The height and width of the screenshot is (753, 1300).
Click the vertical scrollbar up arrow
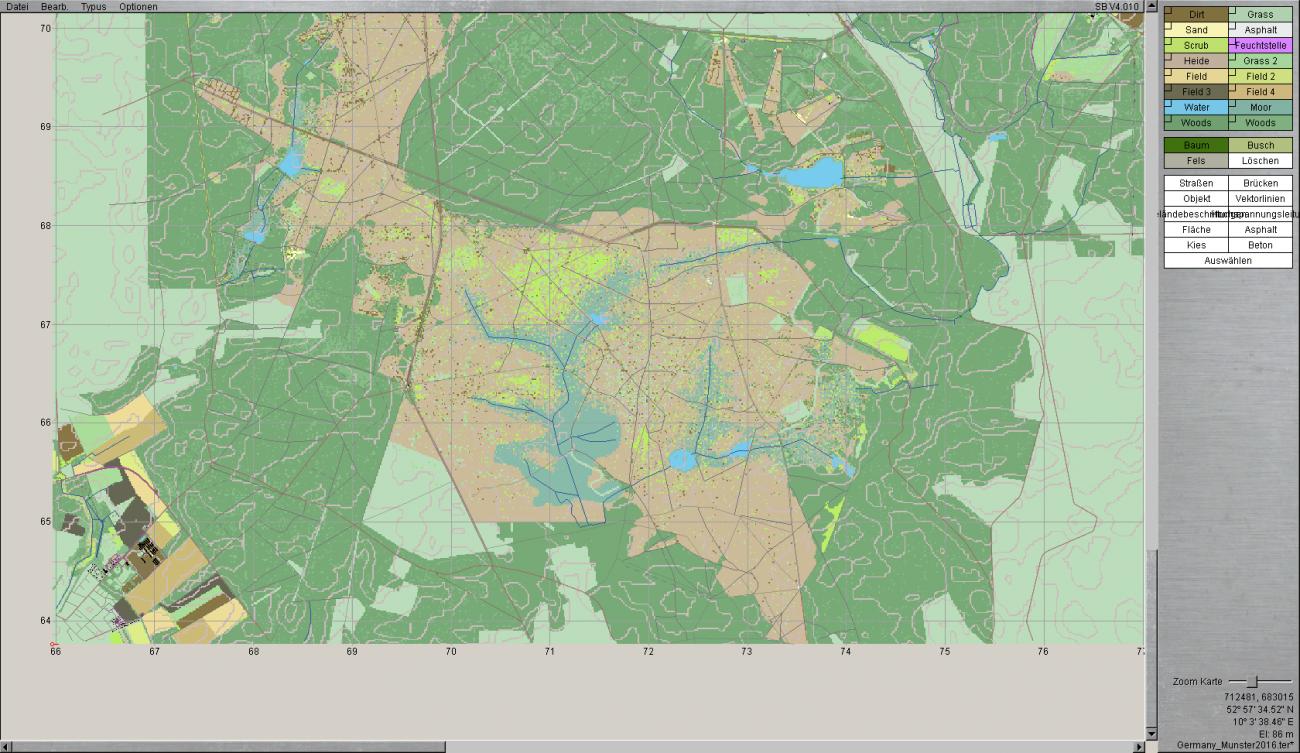point(1151,7)
